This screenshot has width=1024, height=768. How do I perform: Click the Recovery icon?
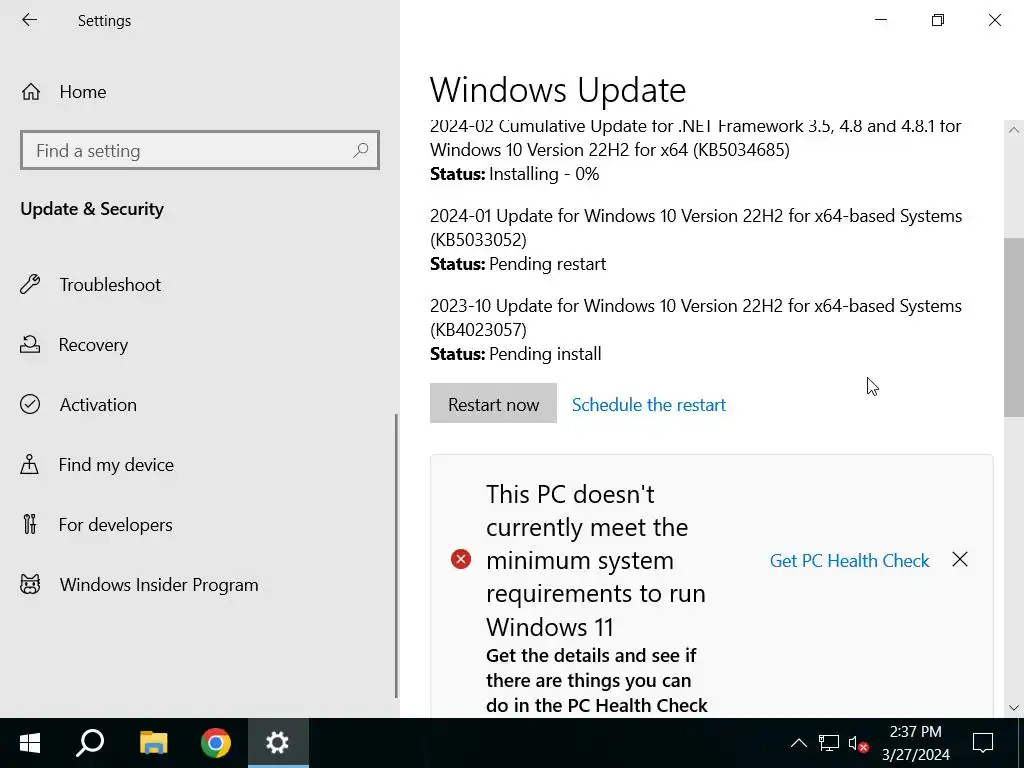[x=30, y=345]
